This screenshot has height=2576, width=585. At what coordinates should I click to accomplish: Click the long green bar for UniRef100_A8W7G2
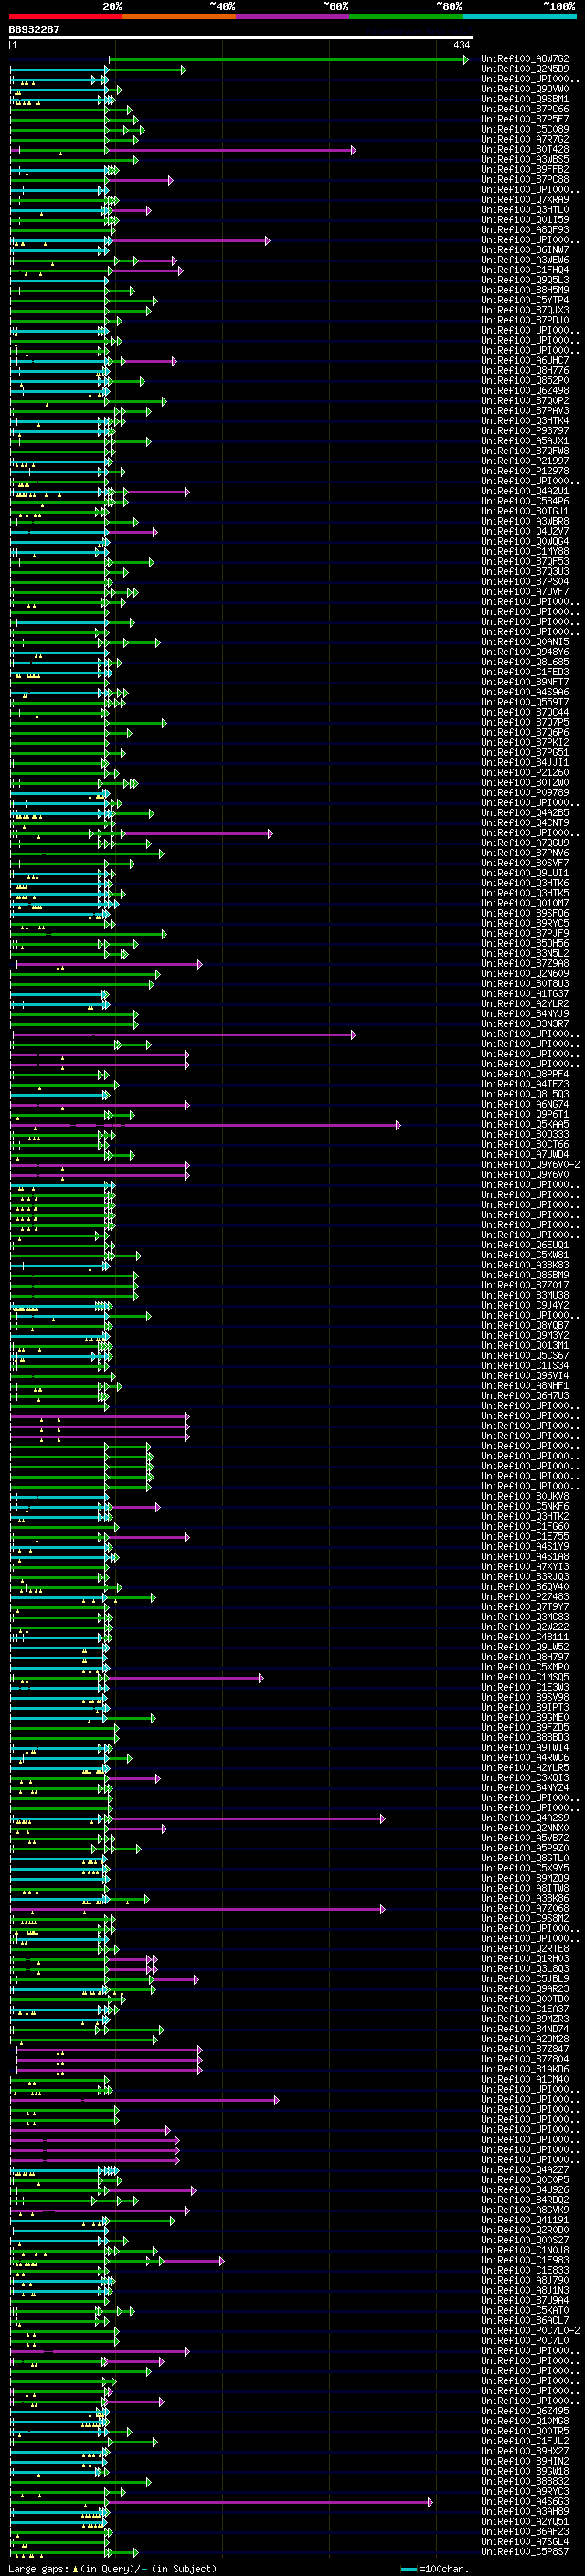point(288,59)
